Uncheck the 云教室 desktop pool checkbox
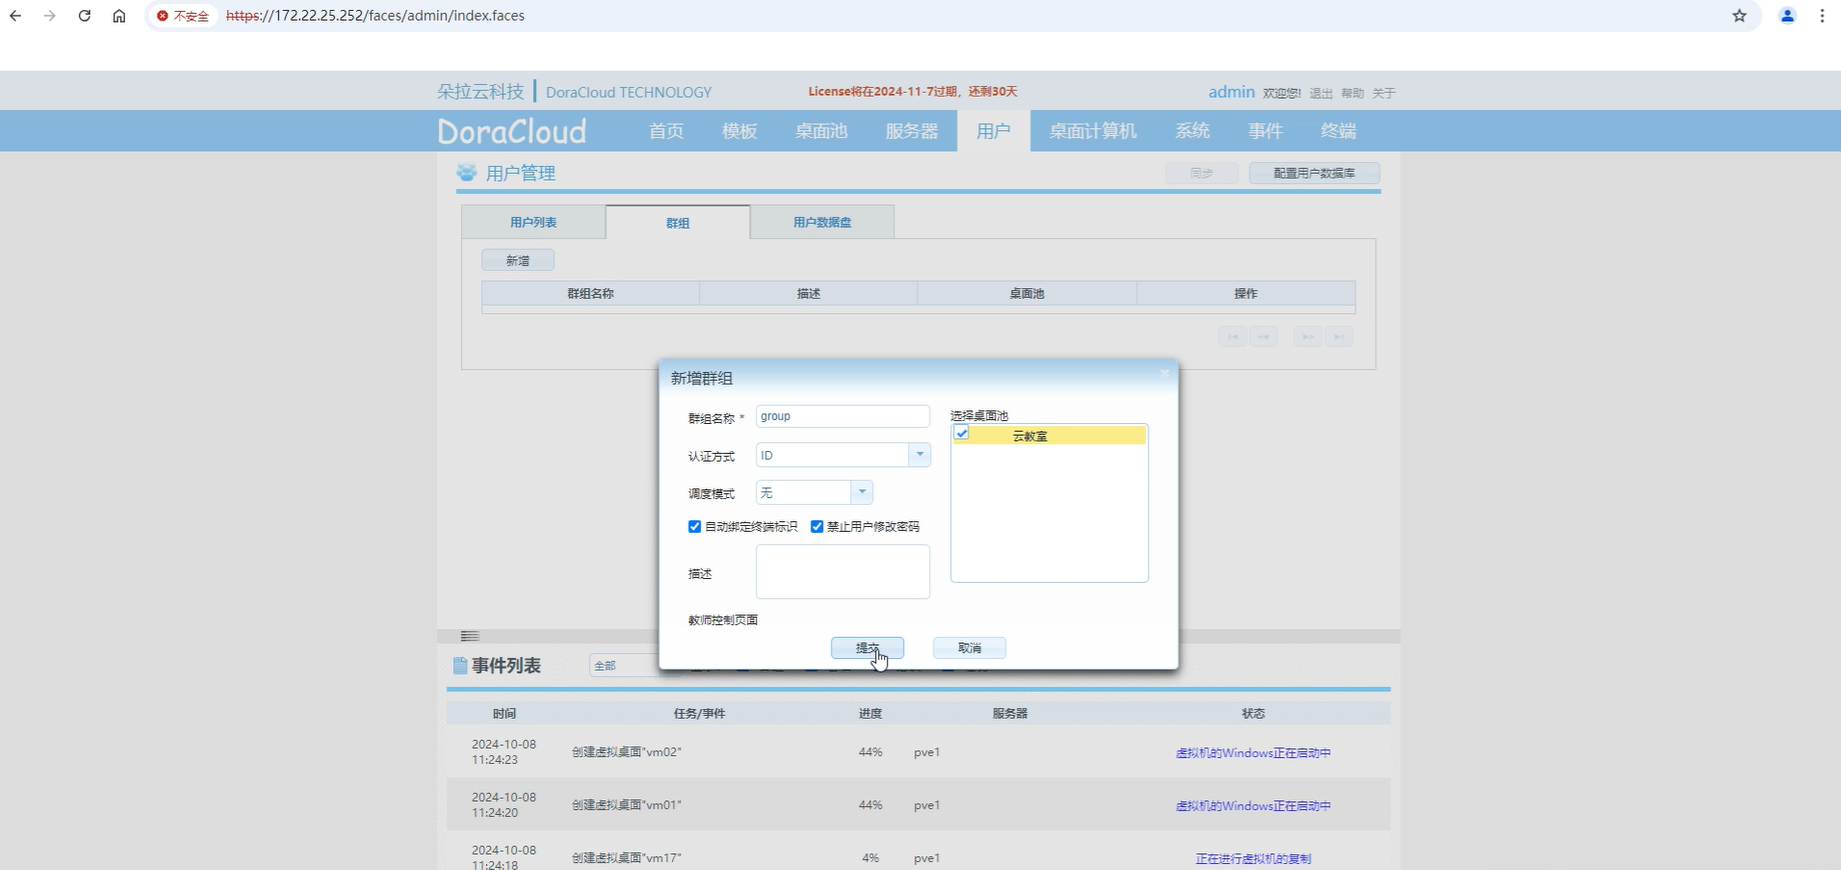Image resolution: width=1841 pixels, height=870 pixels. (x=962, y=433)
